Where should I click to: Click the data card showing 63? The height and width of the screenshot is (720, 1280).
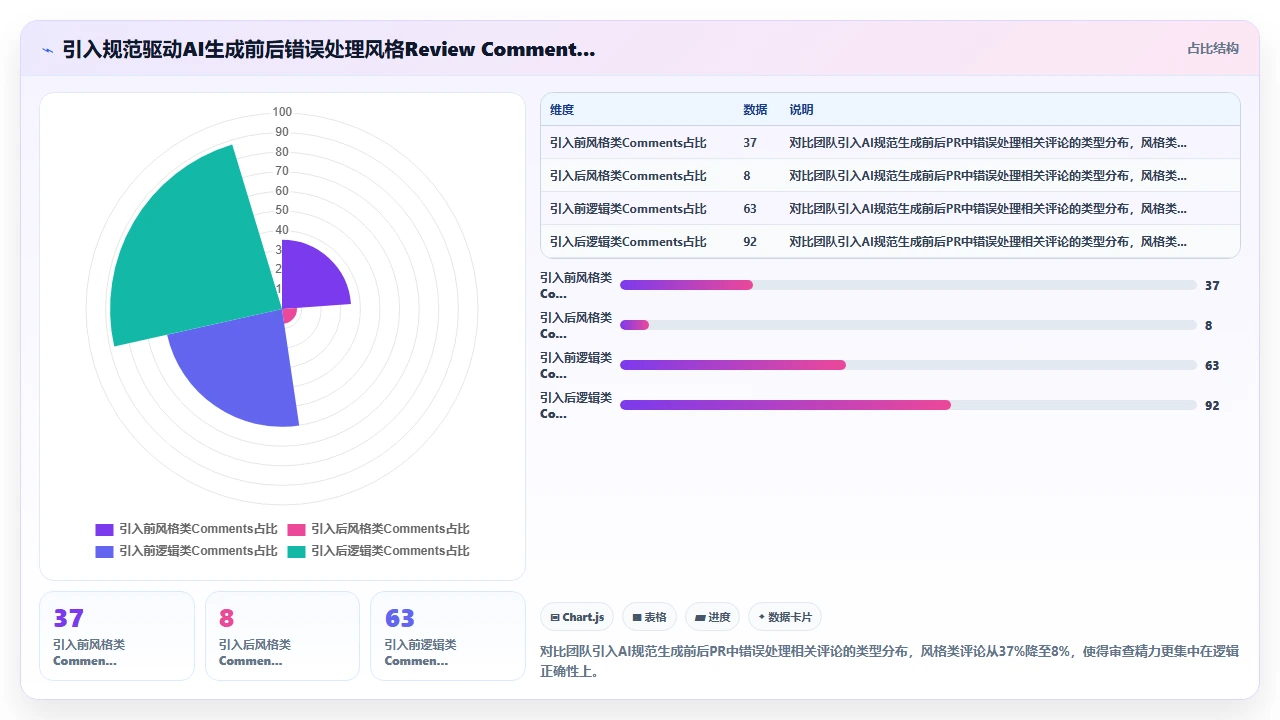tap(448, 636)
